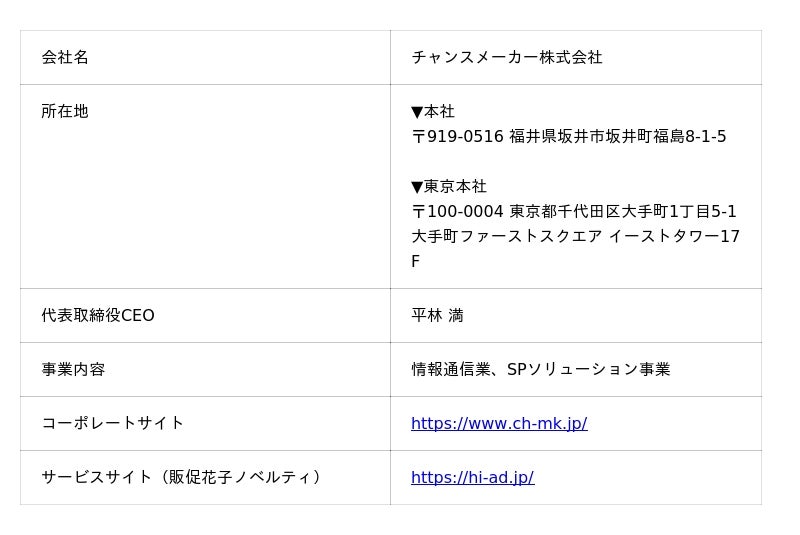Viewport: 800px width, 535px height.
Task: Select the CEO name 平林 満
Action: (437, 315)
